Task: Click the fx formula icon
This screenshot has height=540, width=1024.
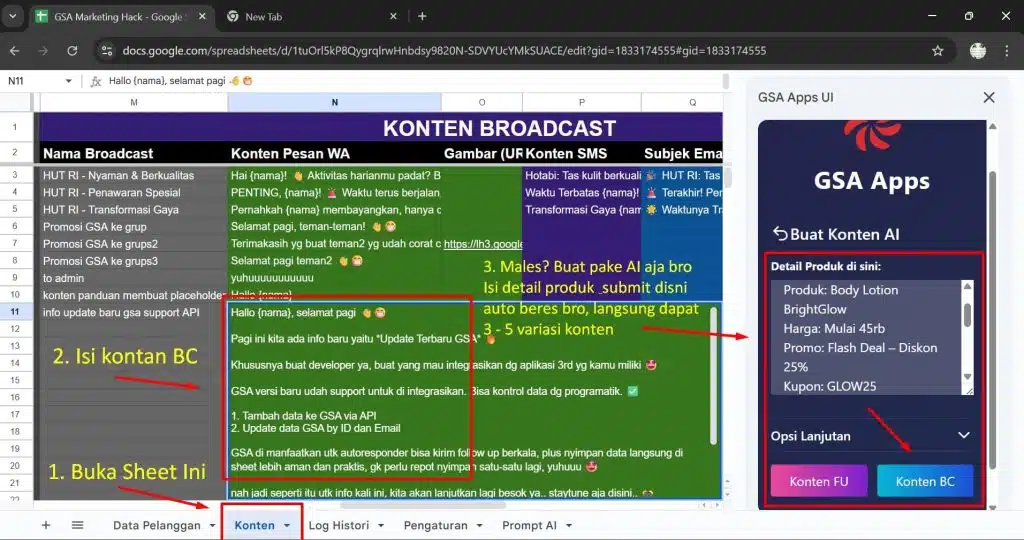Action: pos(96,81)
